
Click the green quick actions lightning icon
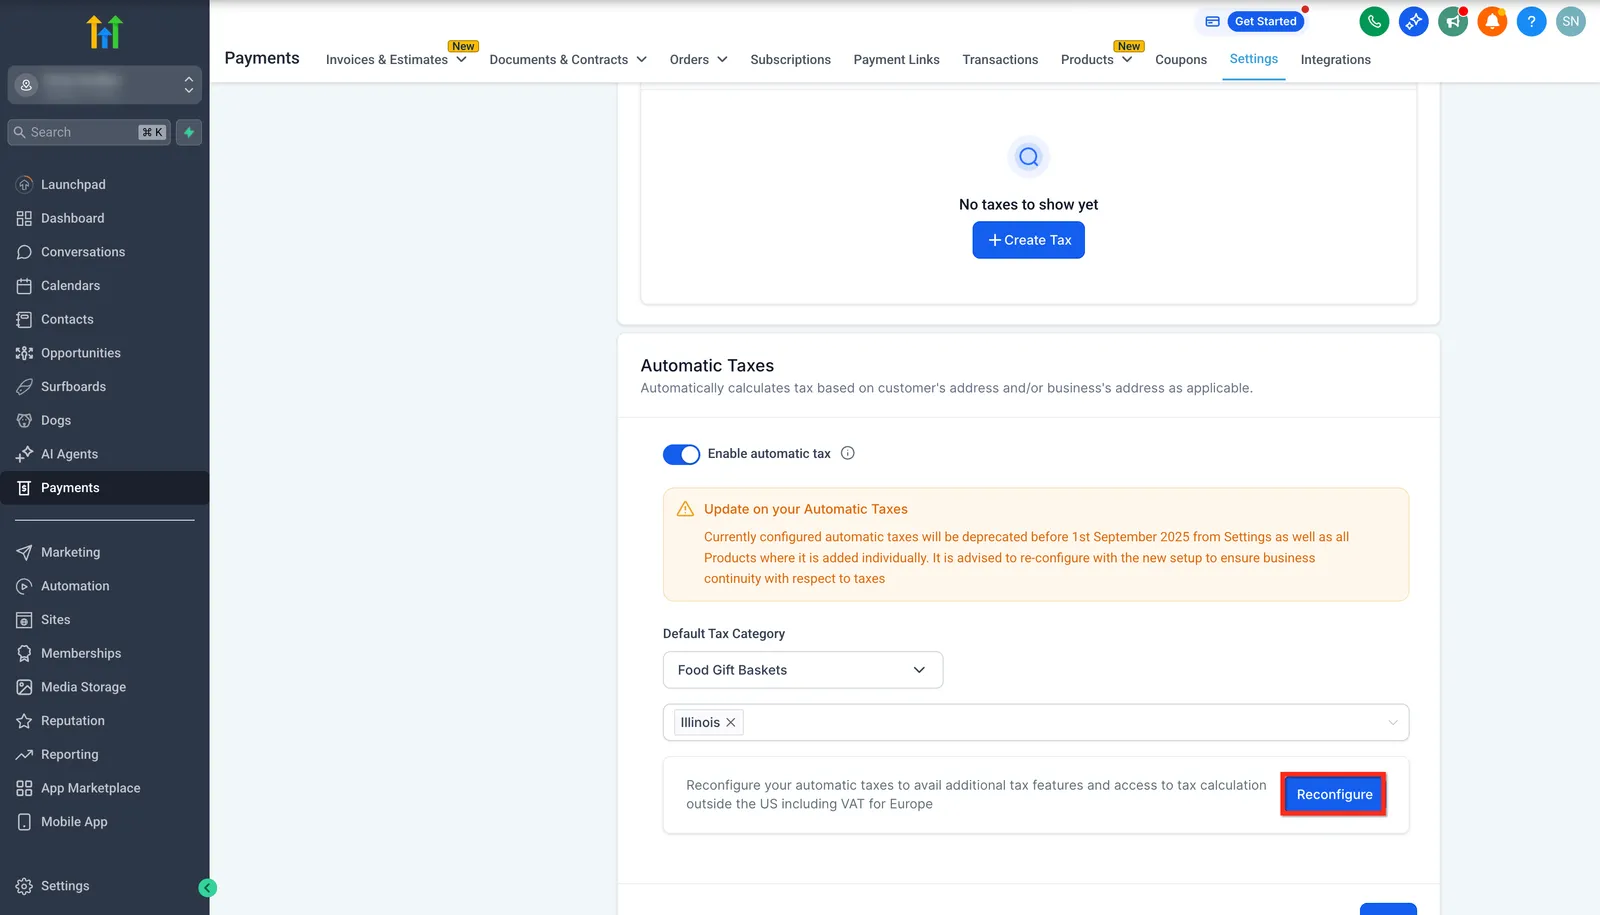click(x=189, y=132)
